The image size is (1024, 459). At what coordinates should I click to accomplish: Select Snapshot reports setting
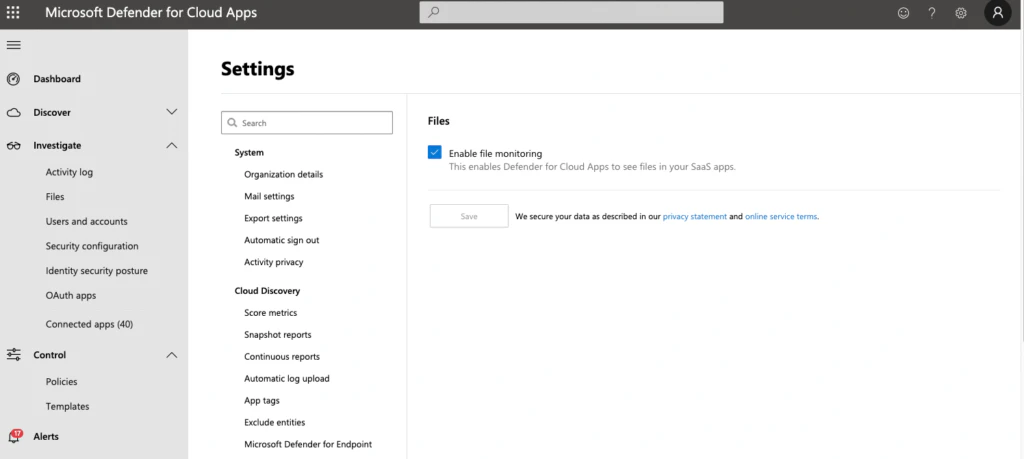point(278,335)
